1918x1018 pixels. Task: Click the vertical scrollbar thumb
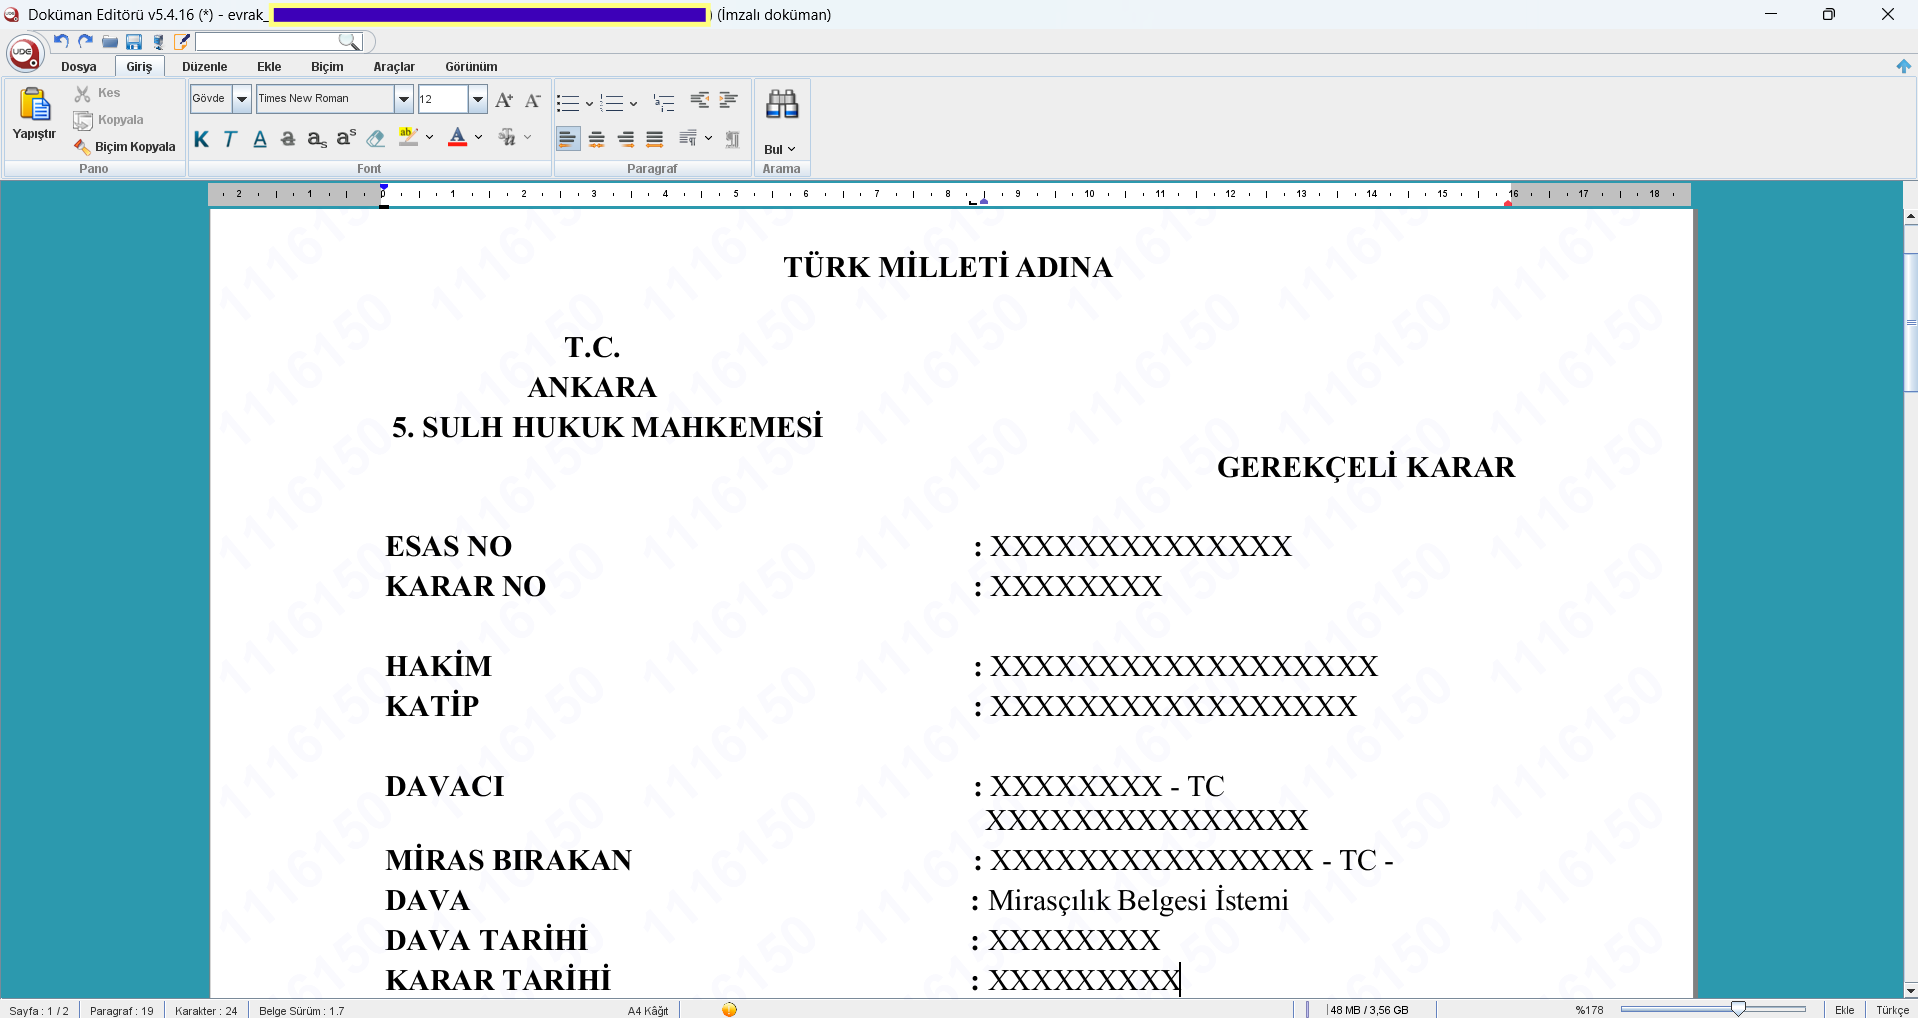[x=1911, y=322]
